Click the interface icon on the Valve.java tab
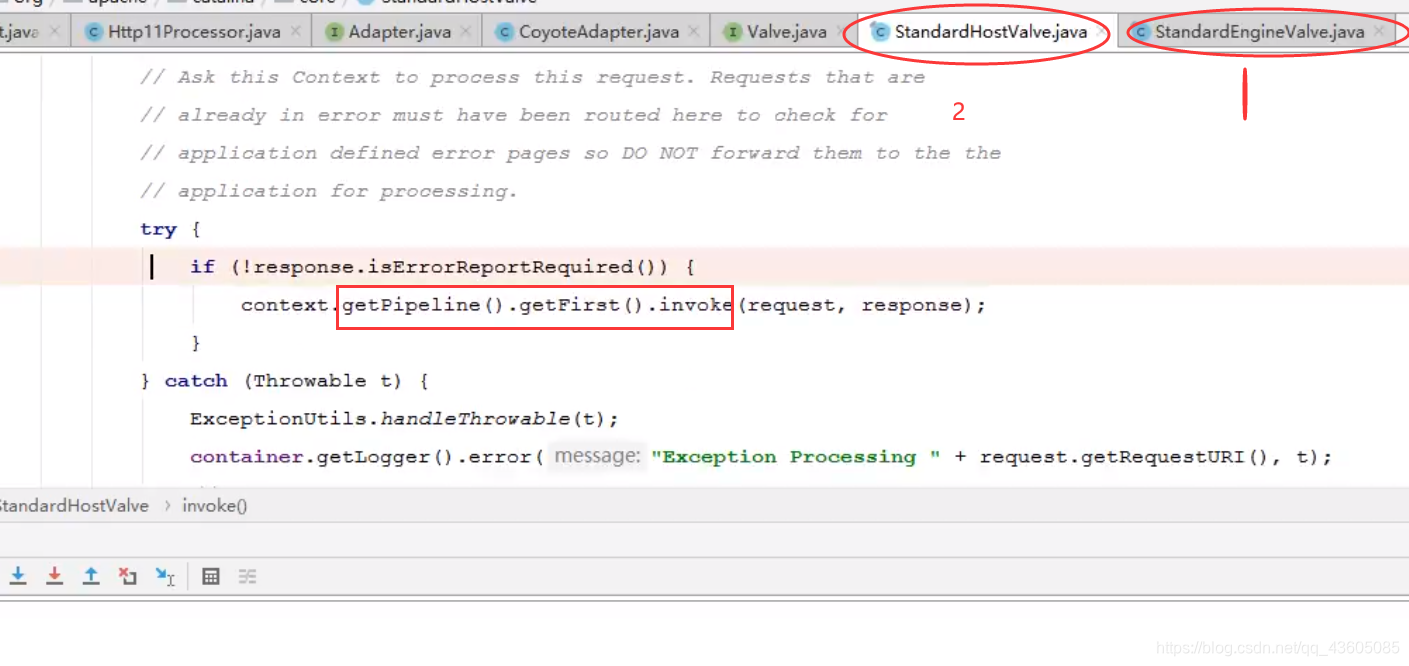 point(734,32)
